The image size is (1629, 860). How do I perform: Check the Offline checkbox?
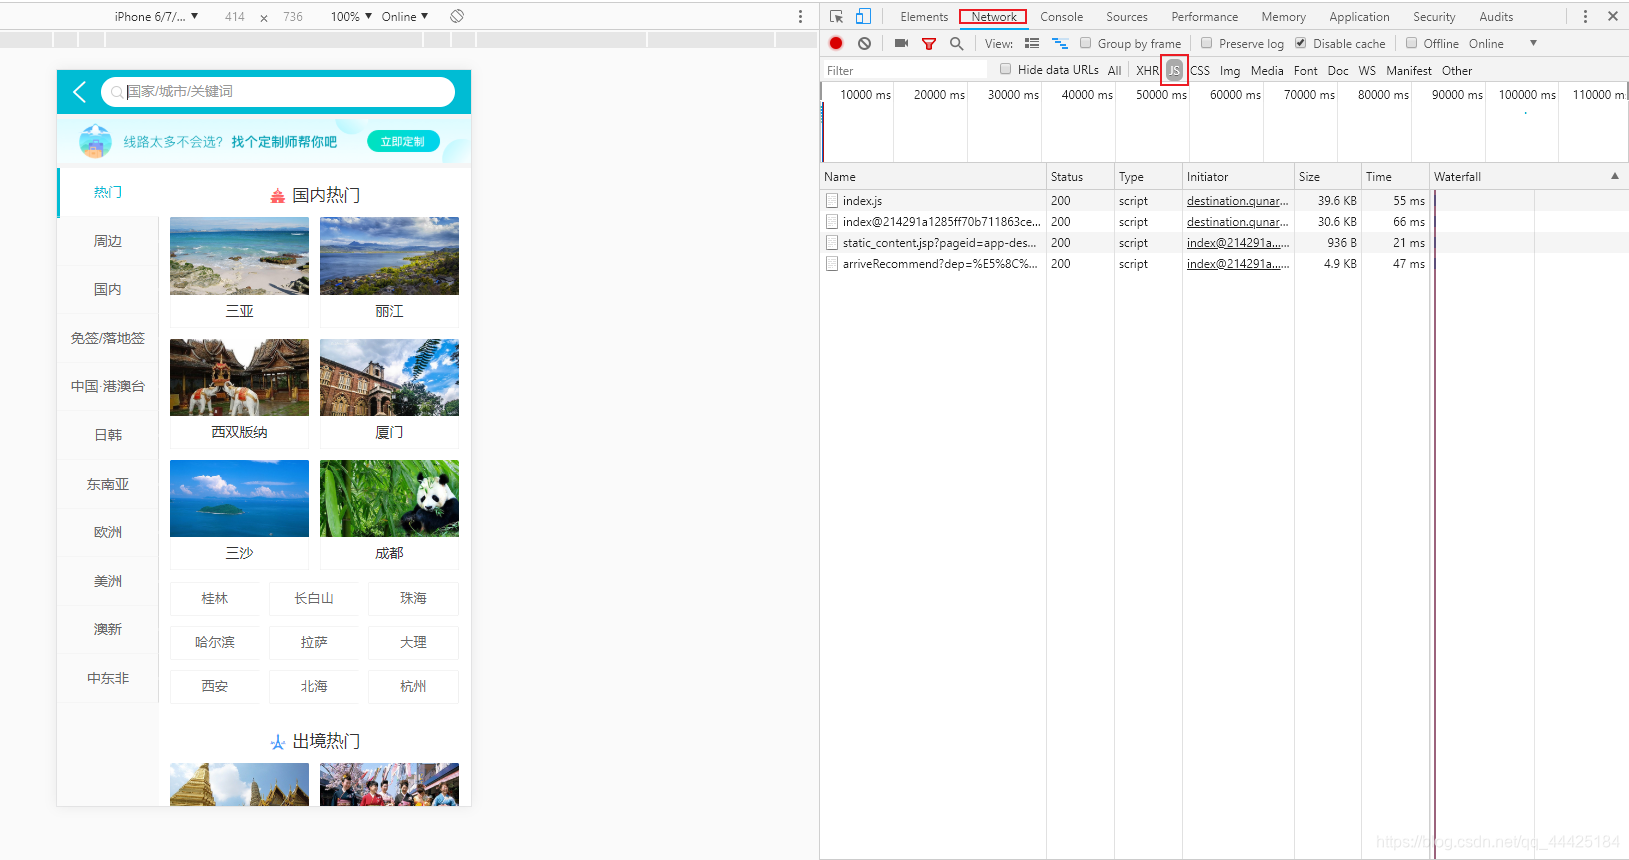click(1412, 43)
